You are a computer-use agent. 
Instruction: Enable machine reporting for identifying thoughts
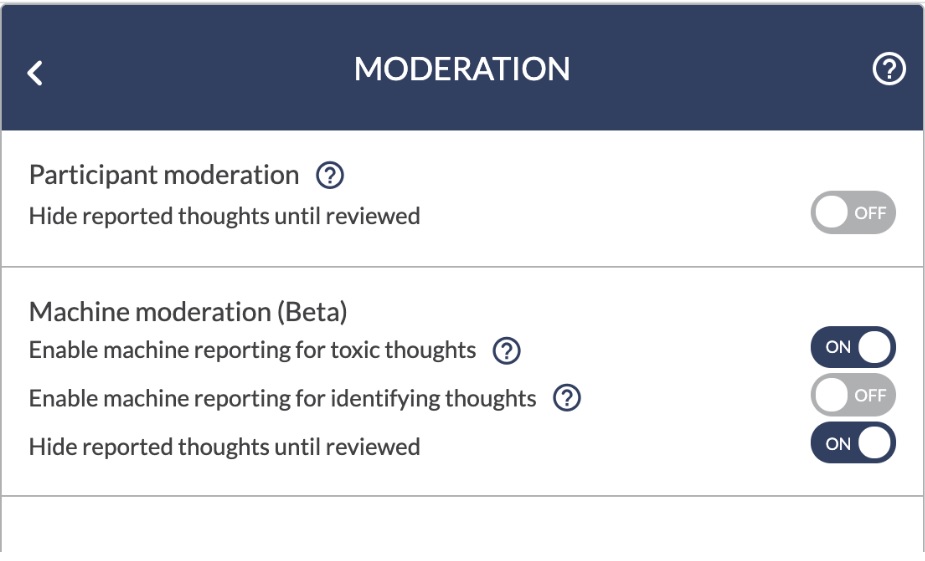[x=853, y=395]
